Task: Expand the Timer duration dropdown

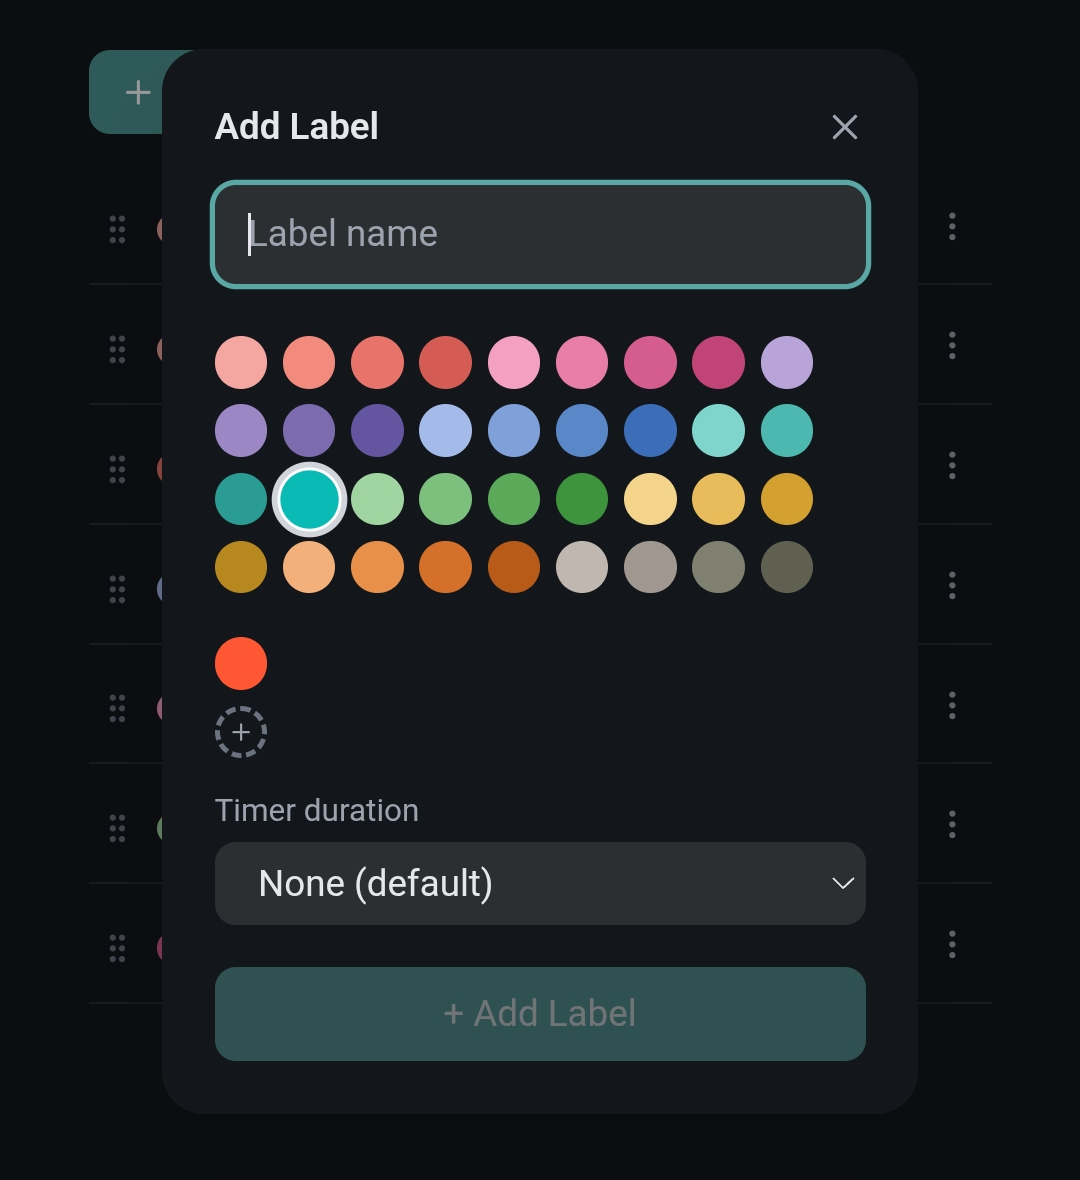Action: 540,883
